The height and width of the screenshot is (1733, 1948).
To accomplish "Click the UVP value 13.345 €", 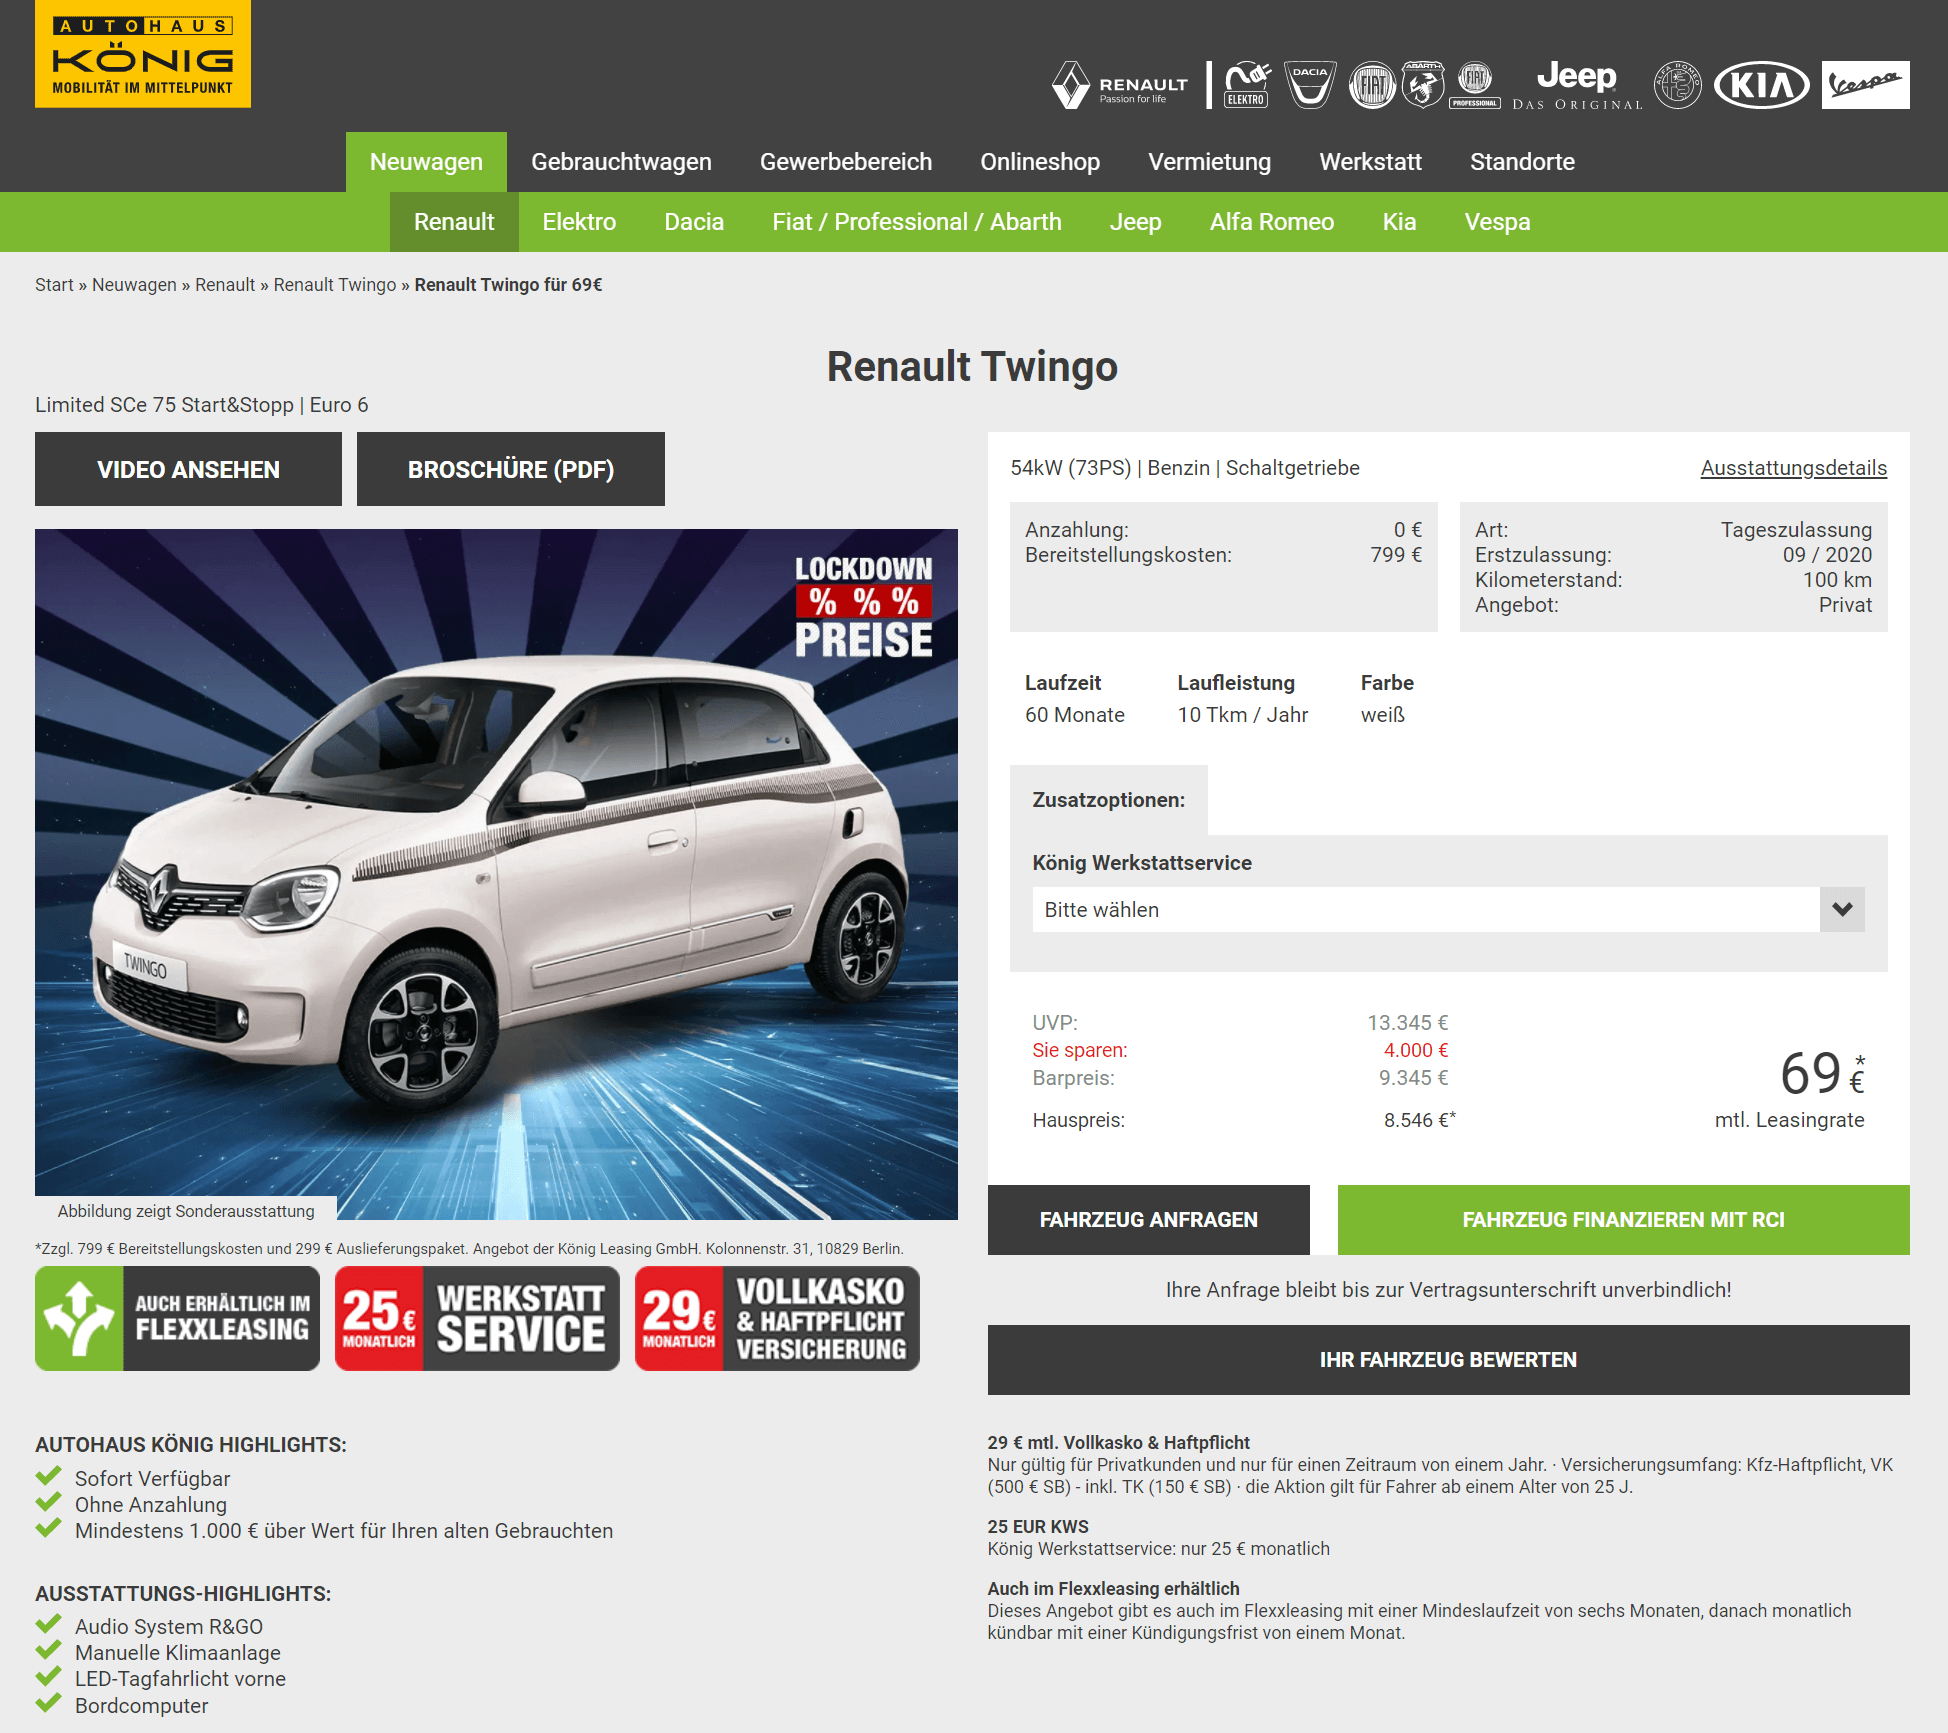I will [x=1408, y=1023].
